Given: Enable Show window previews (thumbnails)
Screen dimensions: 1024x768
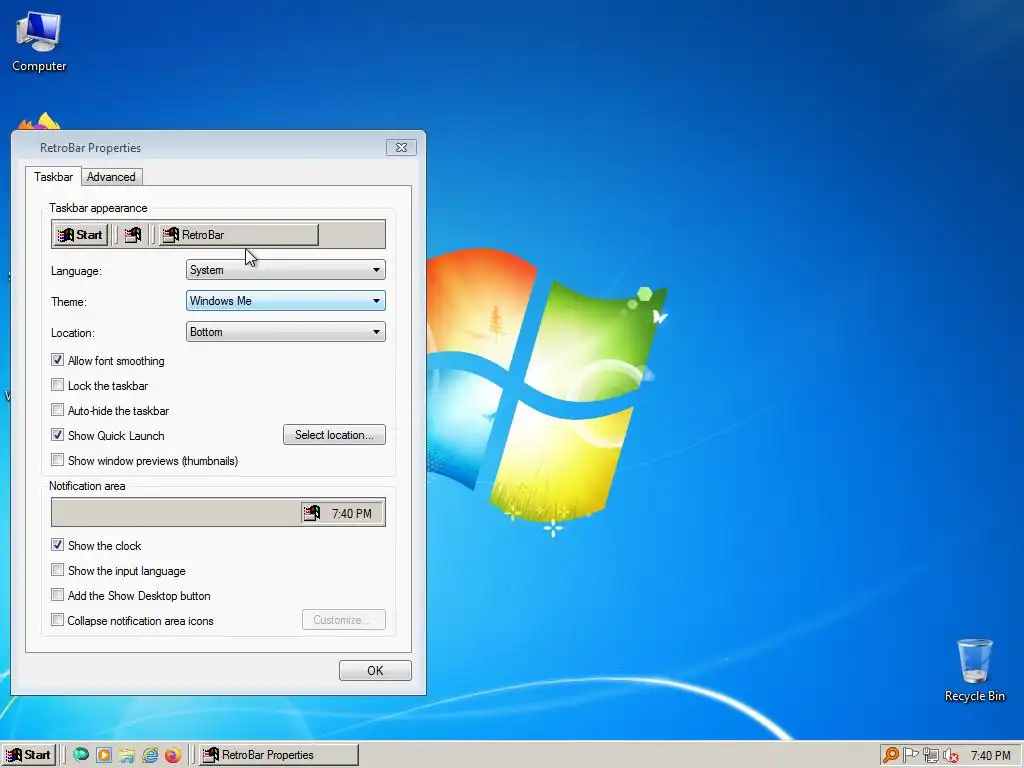Looking at the screenshot, I should tap(57, 460).
